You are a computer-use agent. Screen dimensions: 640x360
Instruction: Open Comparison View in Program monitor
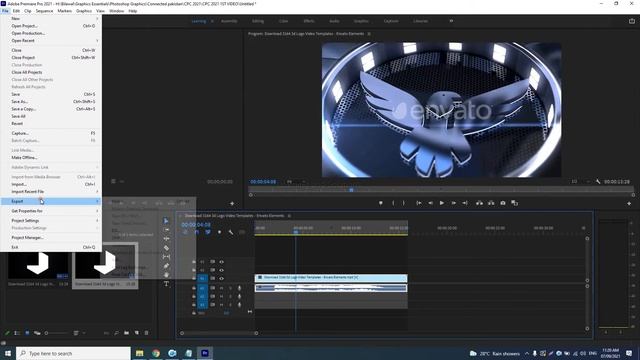tap(514, 203)
